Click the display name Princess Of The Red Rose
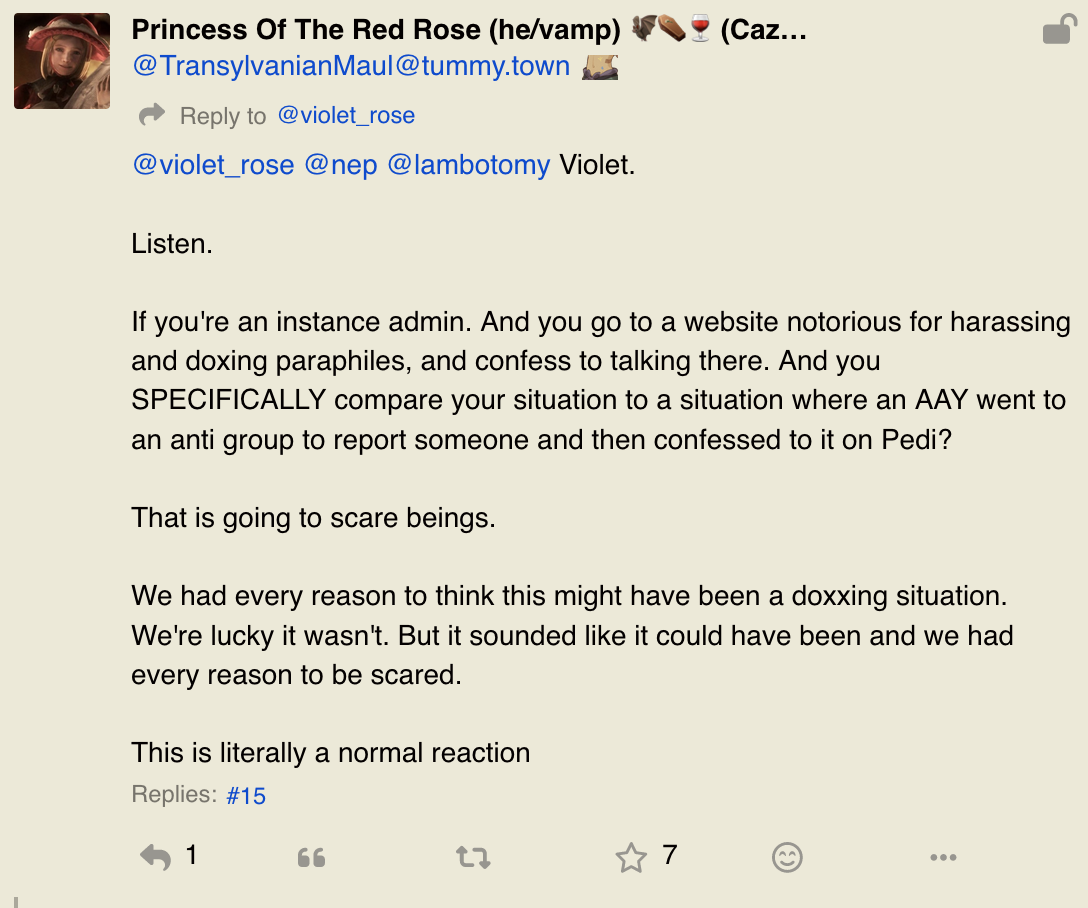Image resolution: width=1088 pixels, height=908 pixels. click(375, 30)
